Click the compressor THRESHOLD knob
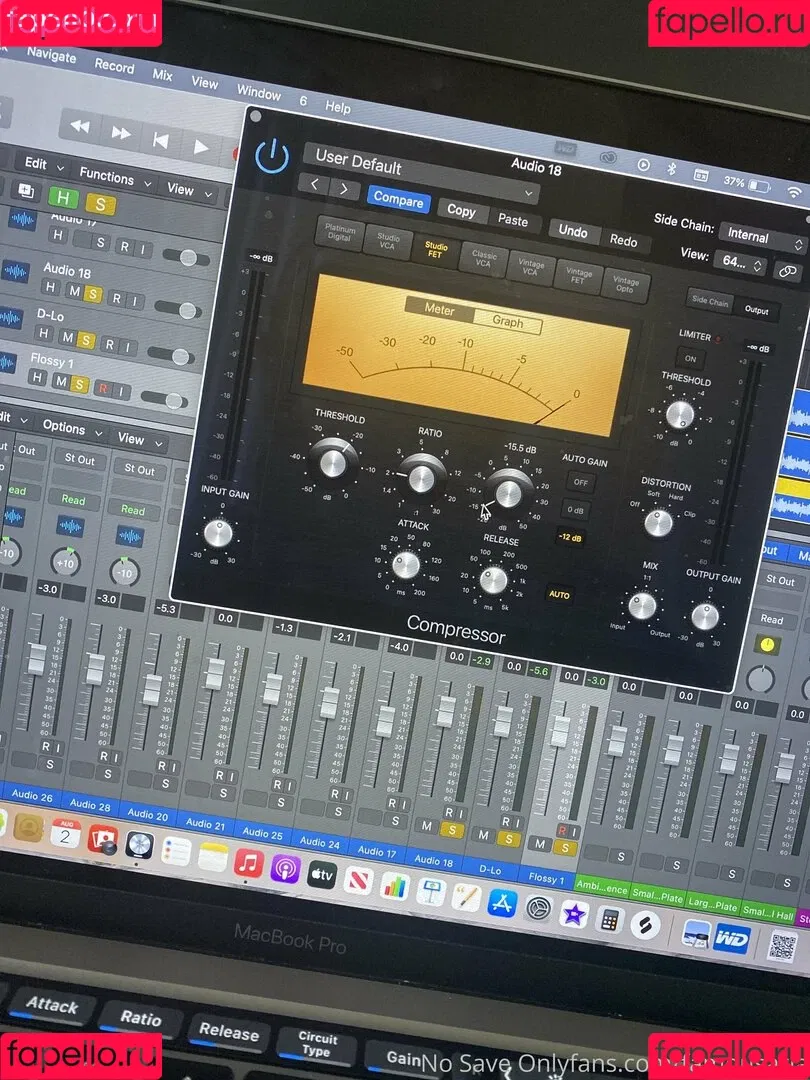Screen dimensions: 810x1080 pos(333,461)
